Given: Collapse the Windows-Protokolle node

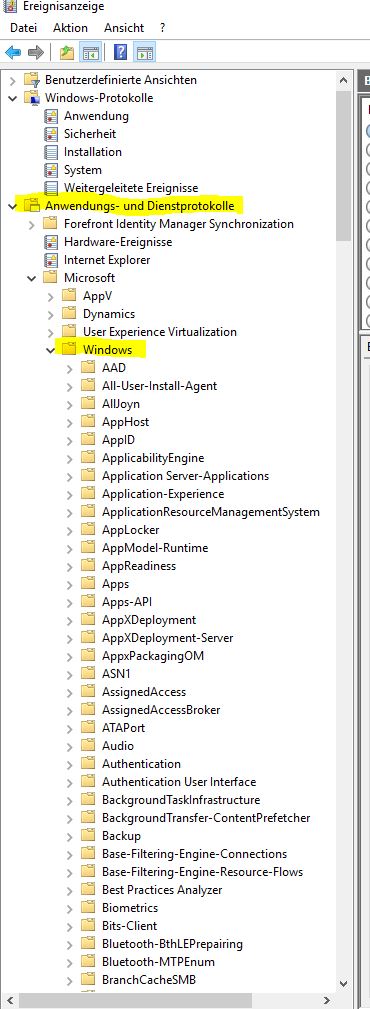Looking at the screenshot, I should (12, 98).
